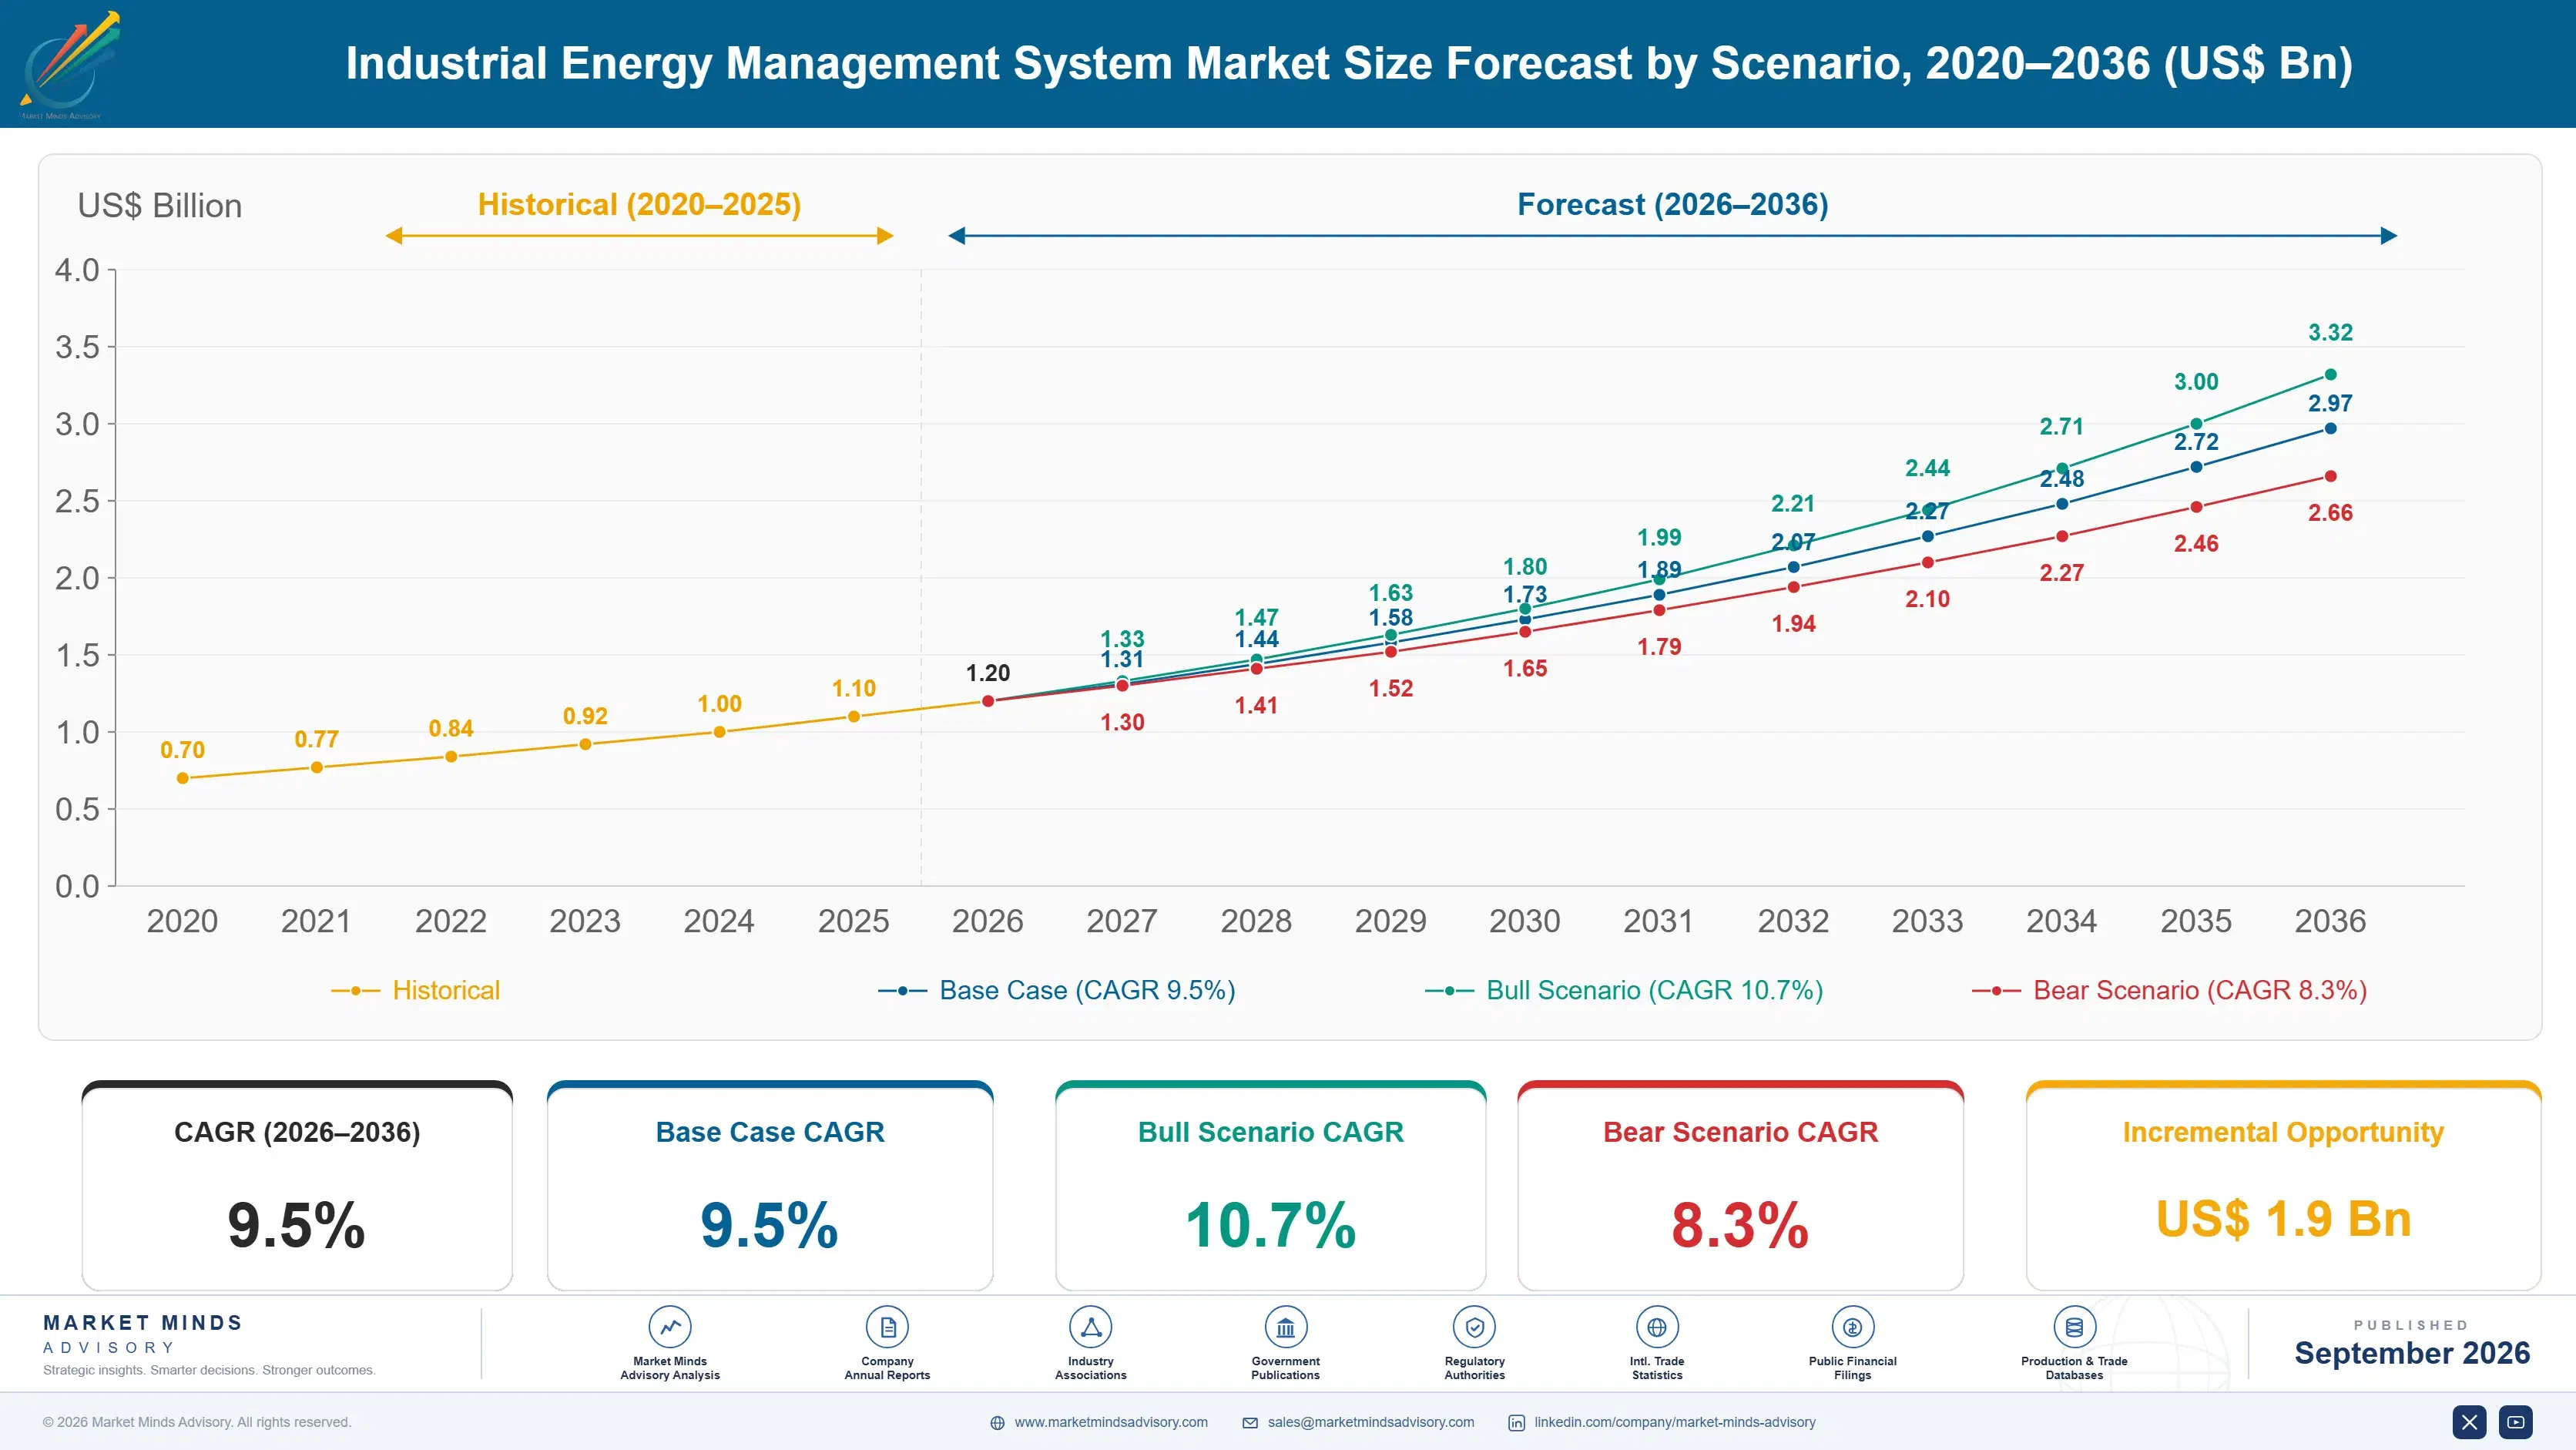The image size is (2576, 1450).
Task: Click the 2034 Base case point 2.48
Action: [x=2062, y=504]
